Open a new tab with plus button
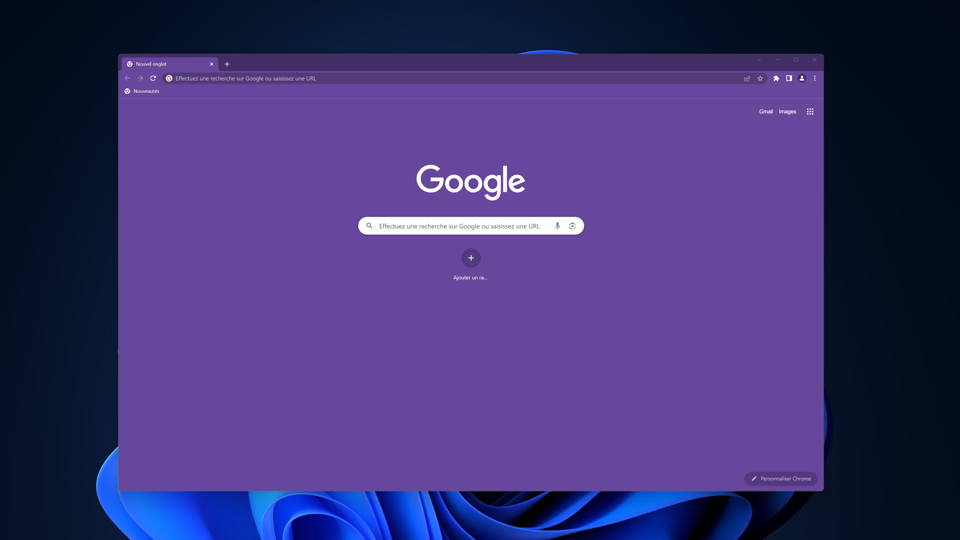The image size is (960, 540). (x=227, y=64)
